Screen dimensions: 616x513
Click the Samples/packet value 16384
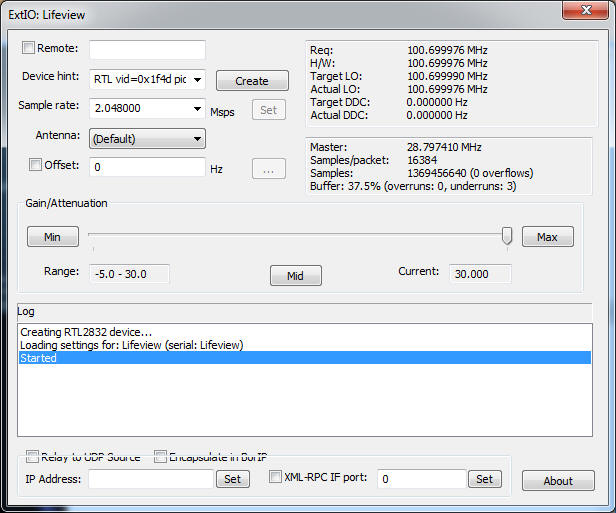(422, 160)
